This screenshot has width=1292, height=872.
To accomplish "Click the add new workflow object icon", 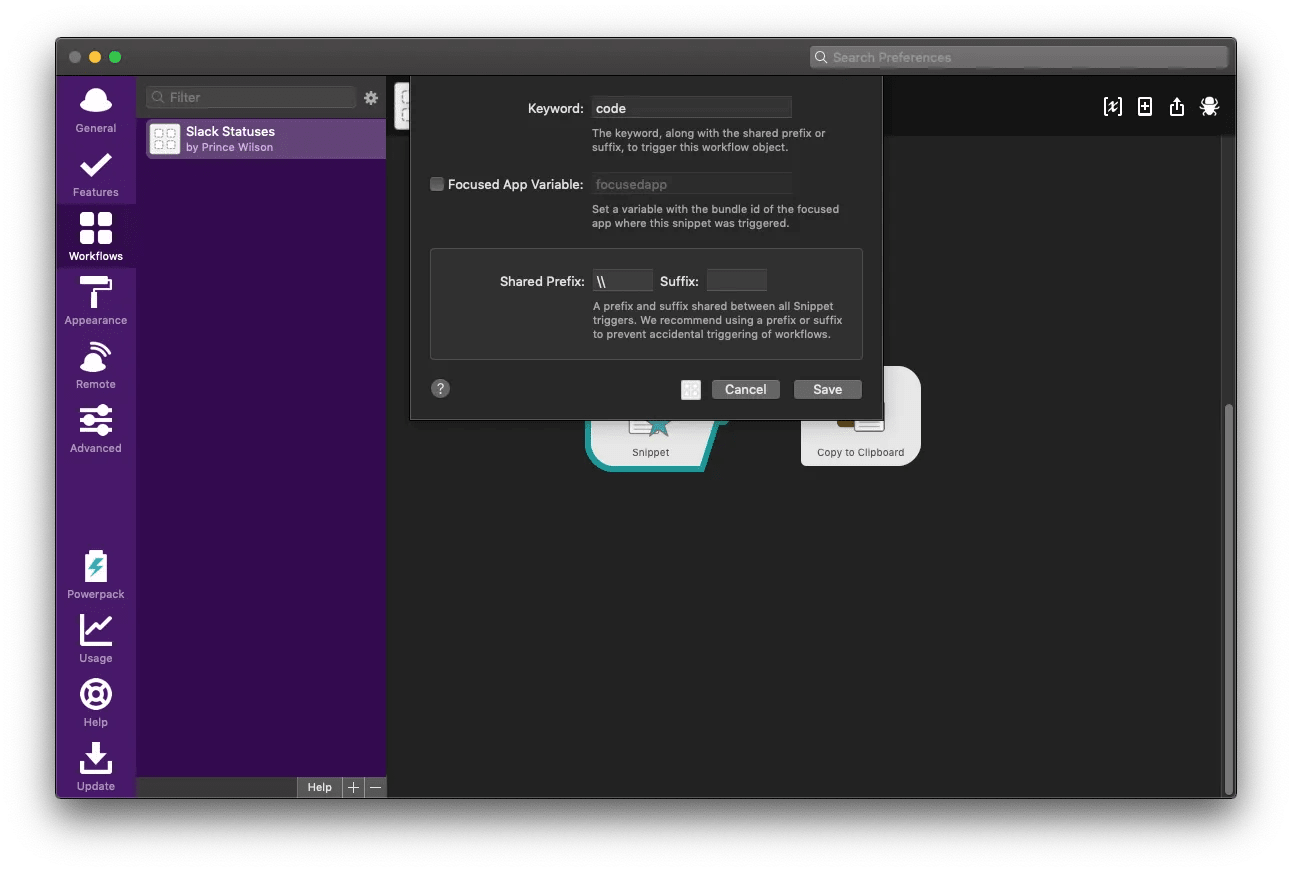I will coord(1145,106).
